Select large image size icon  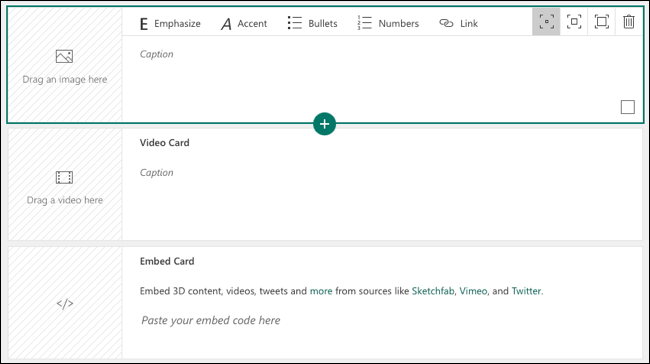point(601,22)
